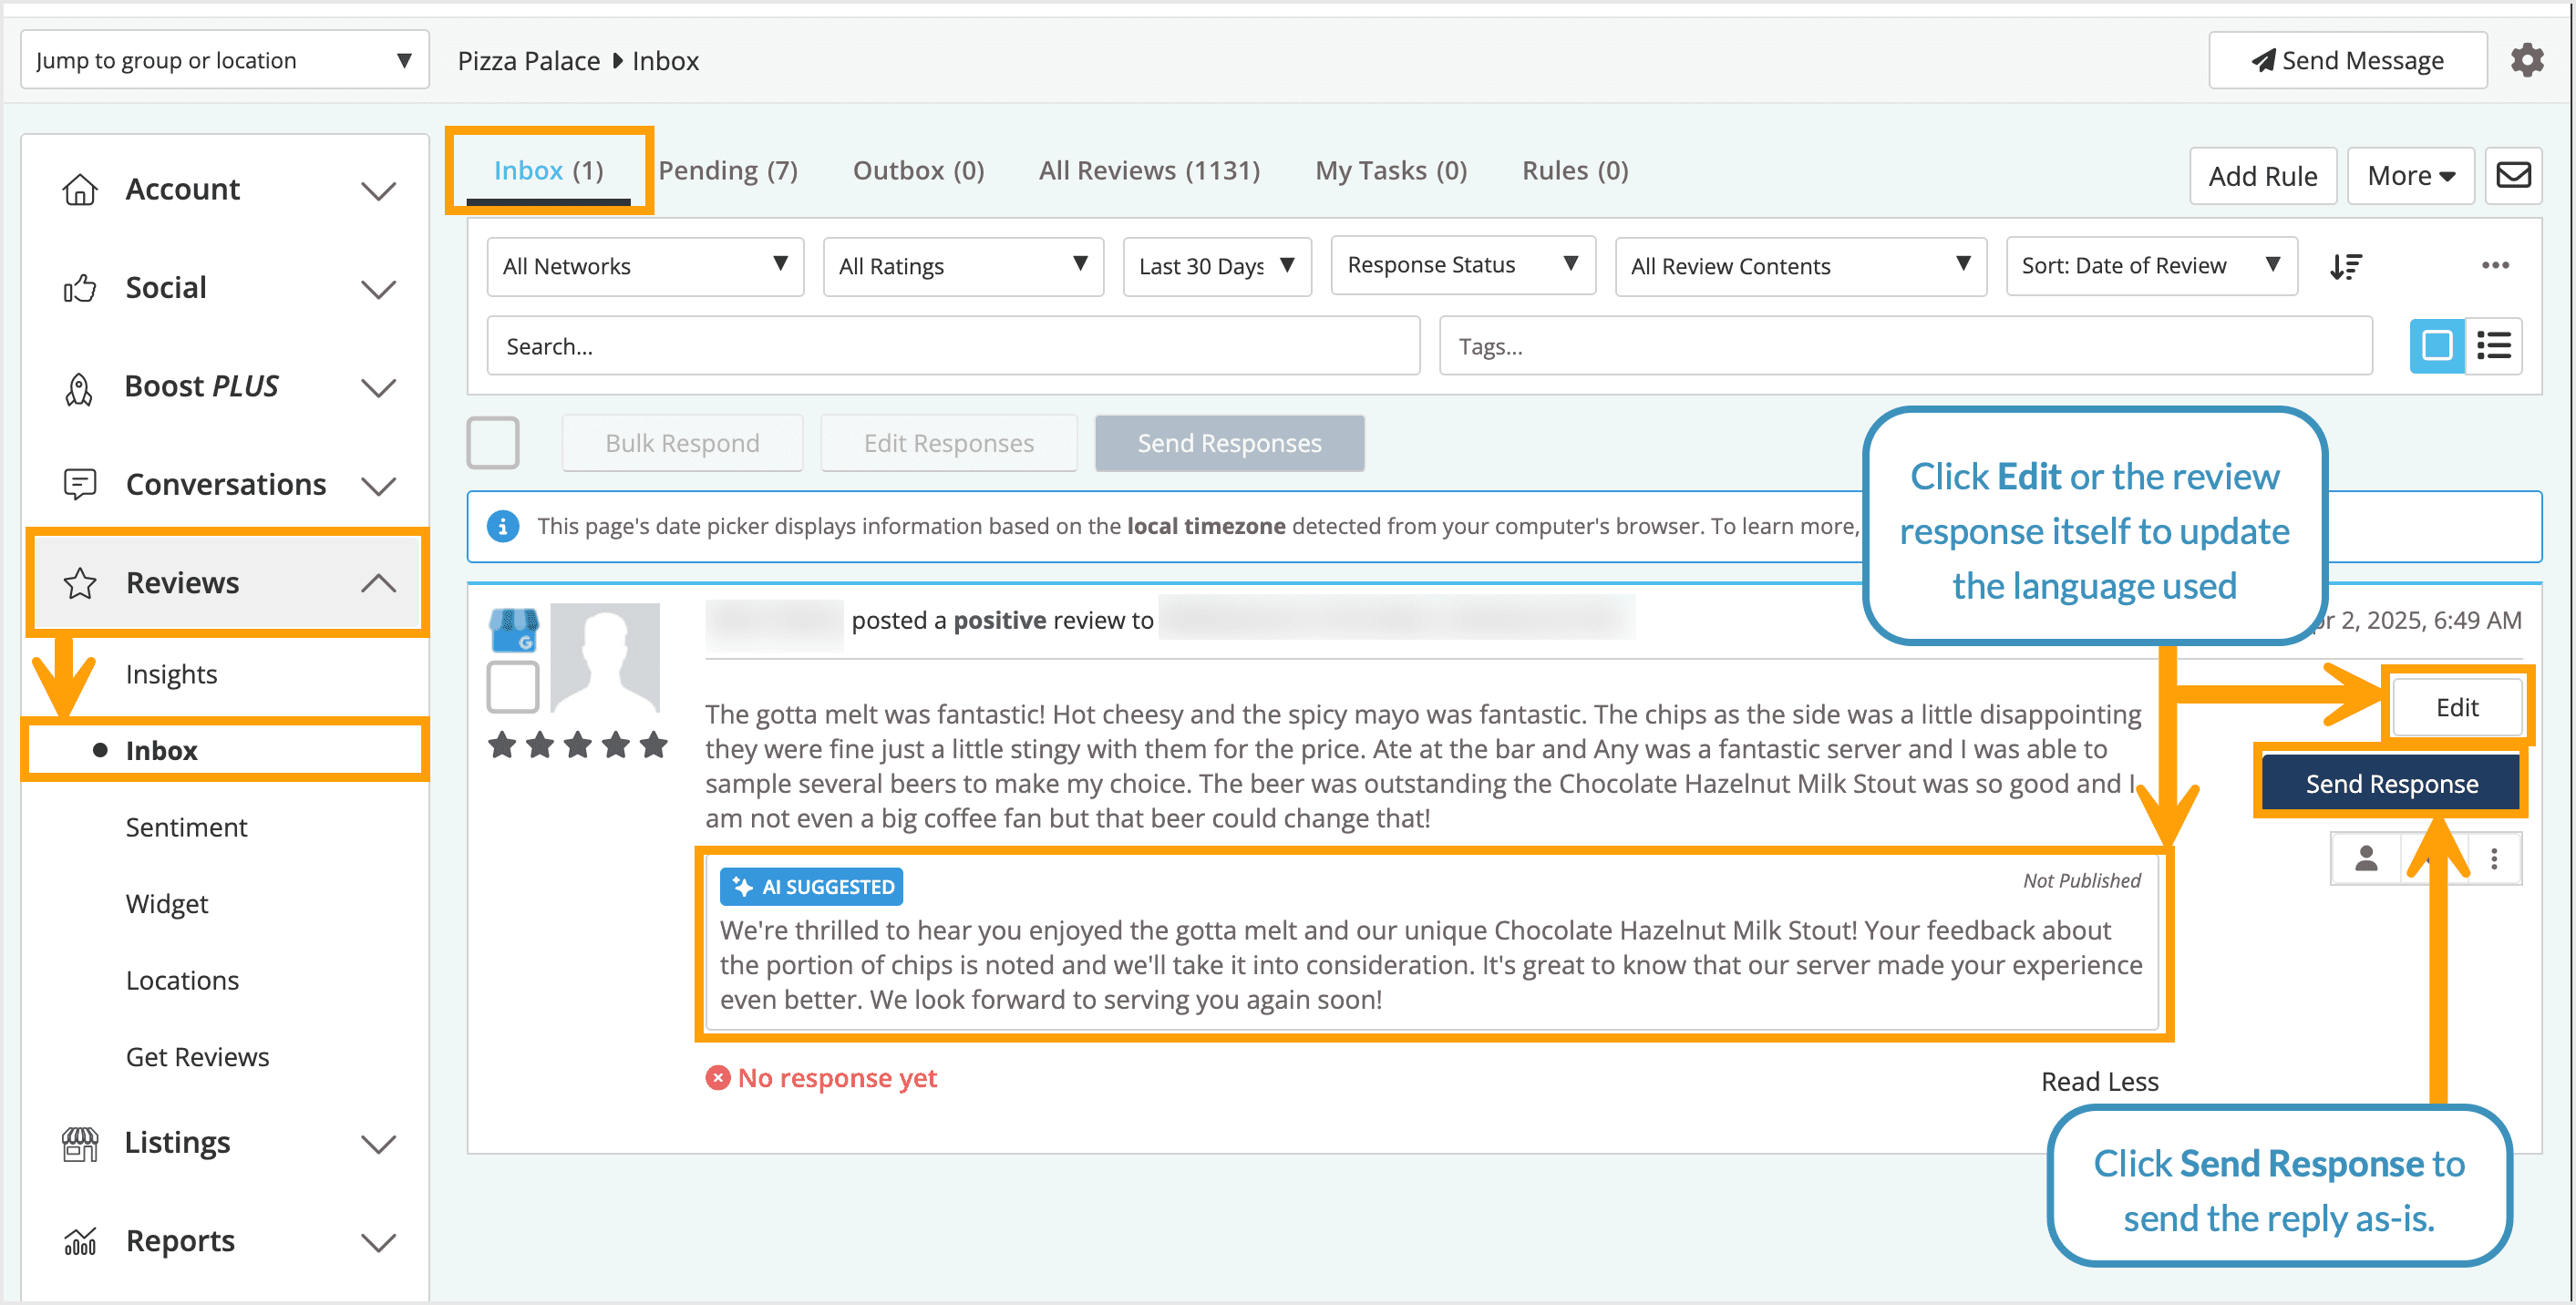
Task: Open the vertical three-dot menu on the review
Action: click(2497, 858)
